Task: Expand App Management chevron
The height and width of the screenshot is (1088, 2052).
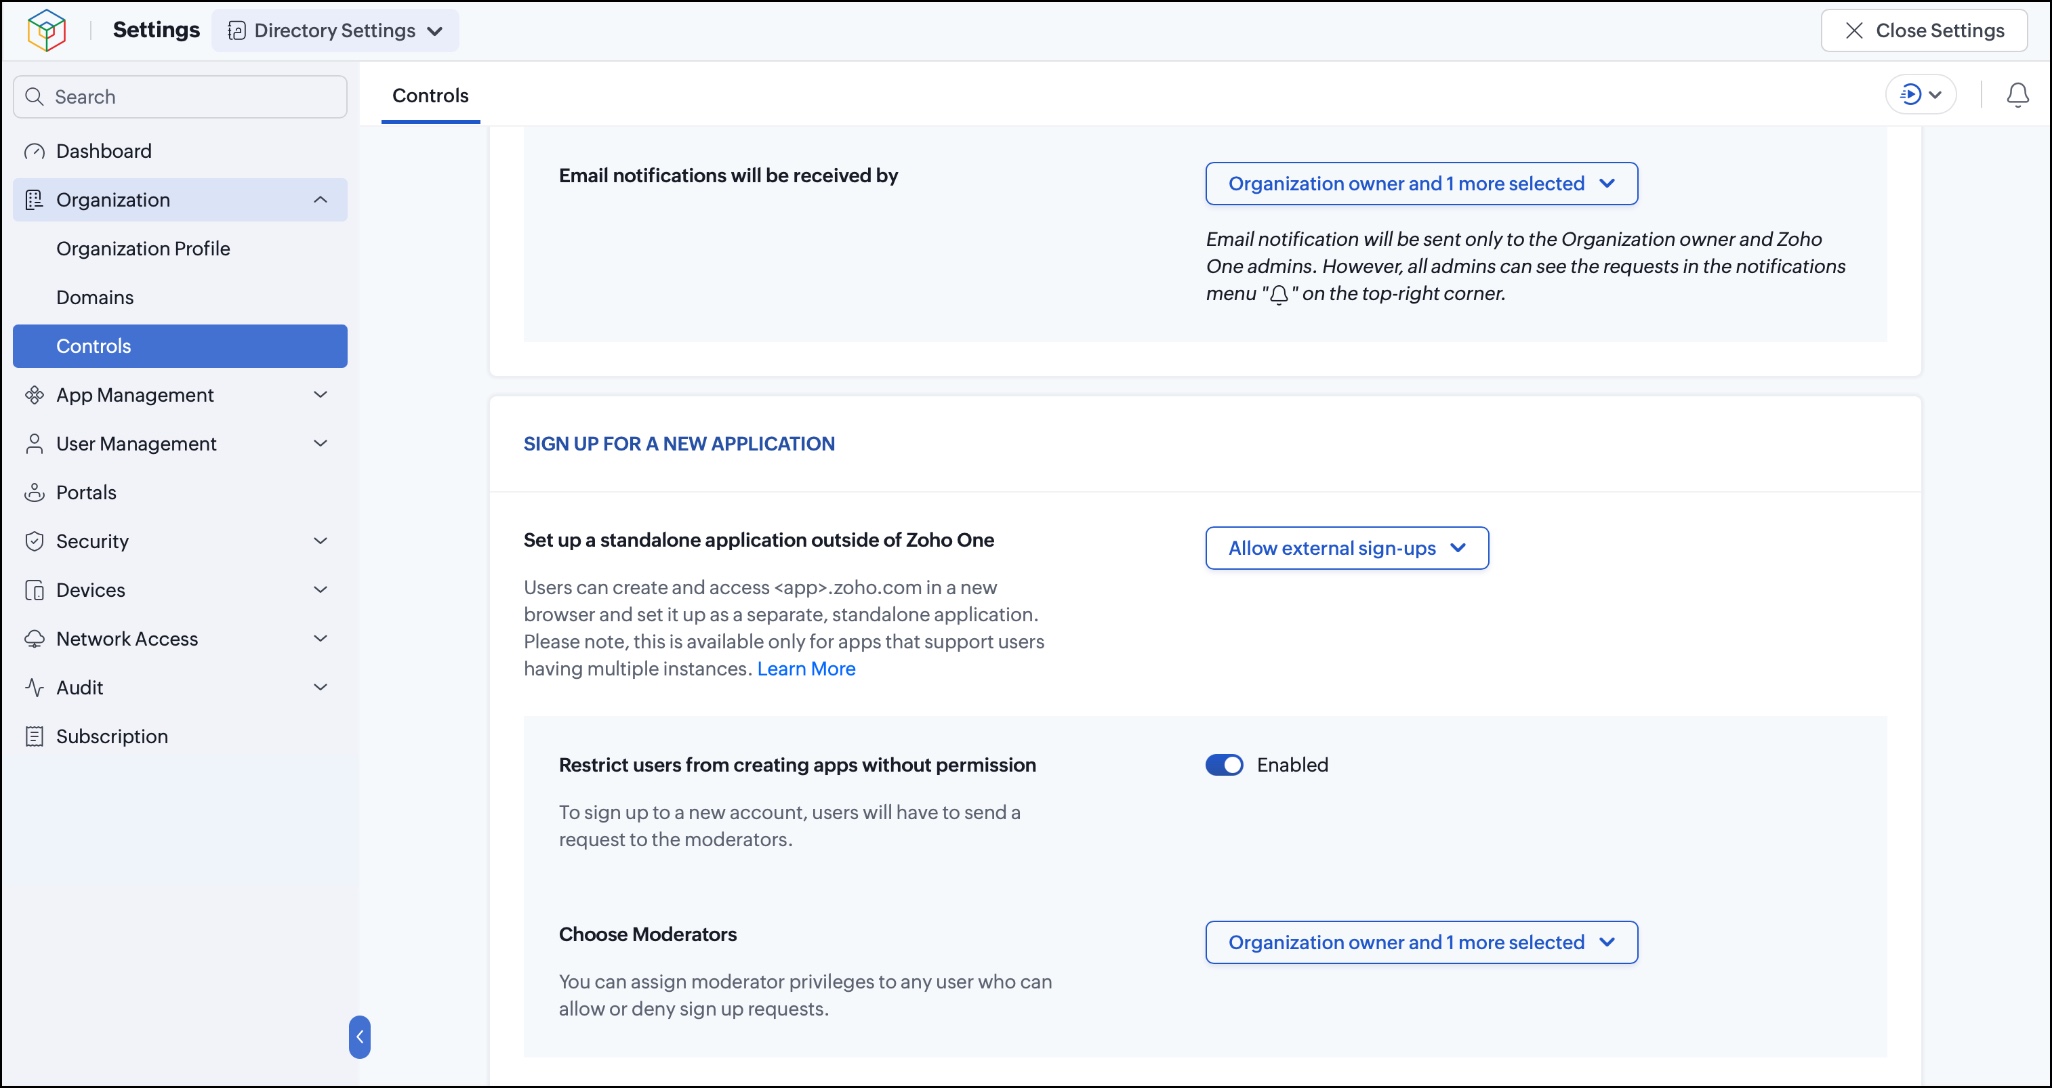Action: coord(320,395)
